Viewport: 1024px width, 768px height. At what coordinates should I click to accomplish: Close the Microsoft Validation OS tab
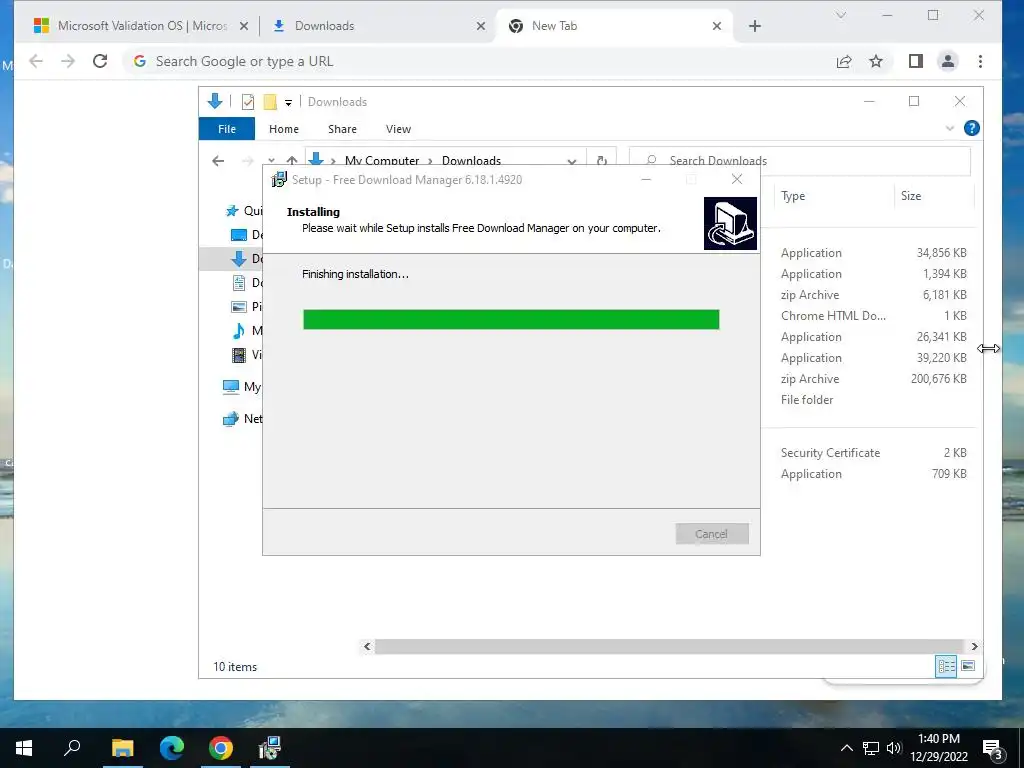(244, 26)
